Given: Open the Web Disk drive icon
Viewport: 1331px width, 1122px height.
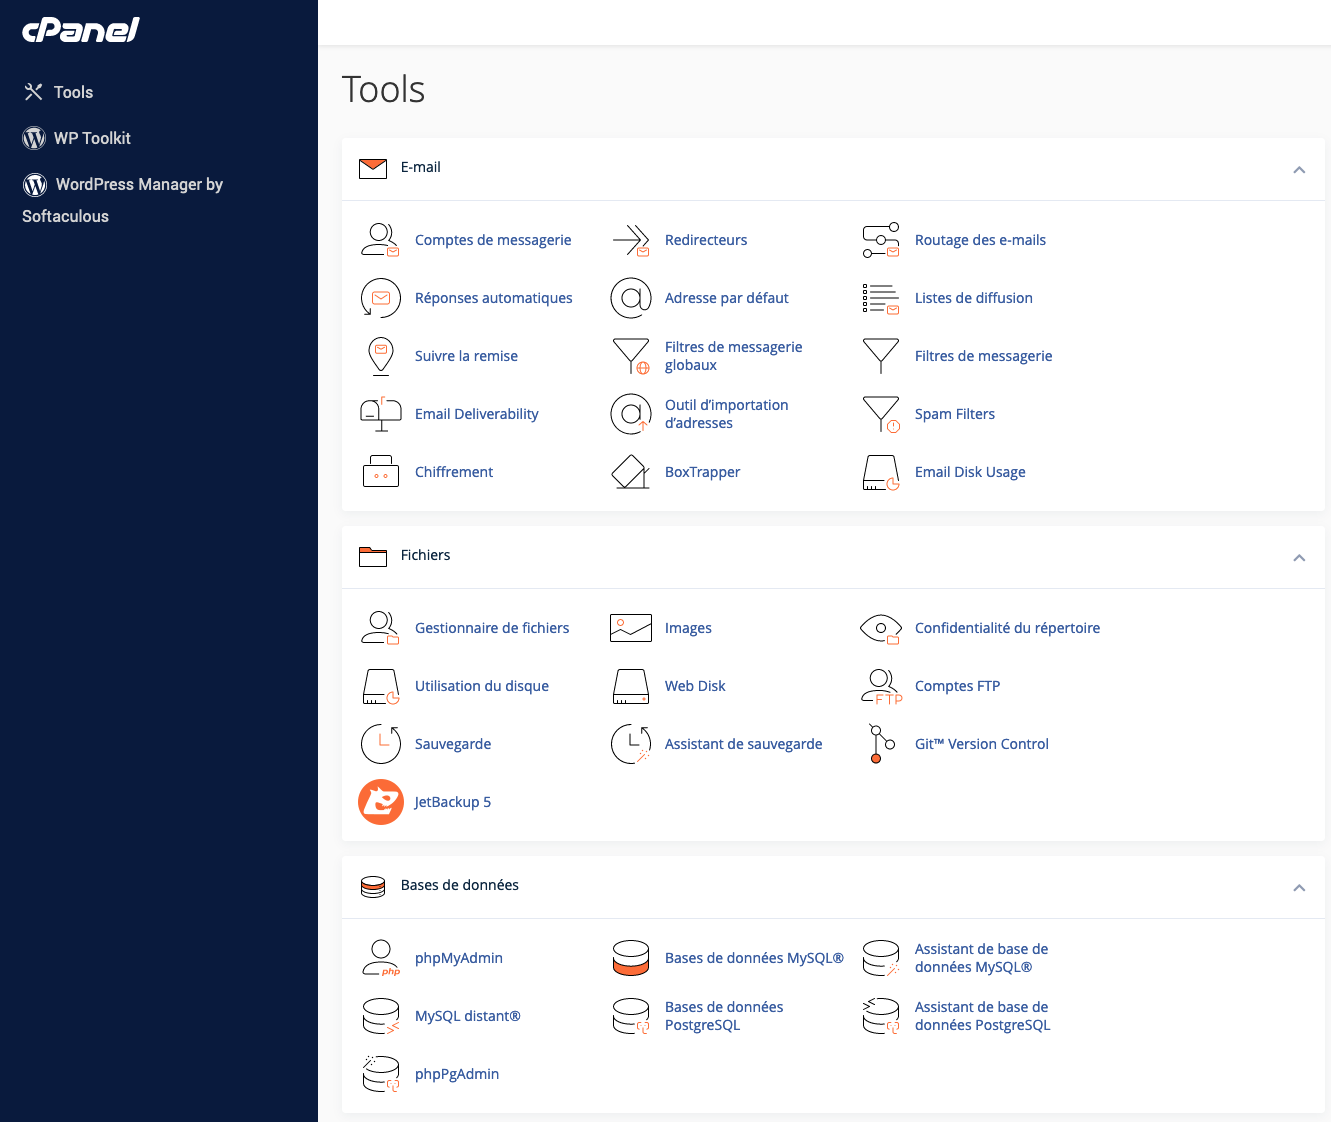Looking at the screenshot, I should click(x=631, y=686).
